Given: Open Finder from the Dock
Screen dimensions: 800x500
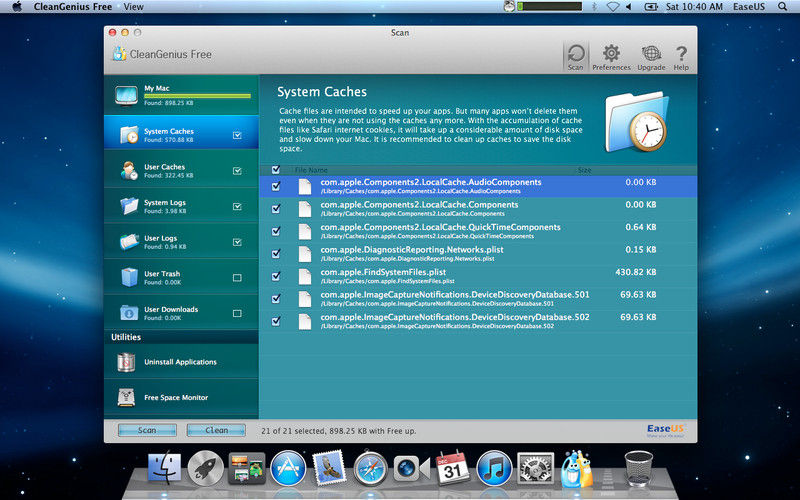Looking at the screenshot, I should tap(164, 467).
